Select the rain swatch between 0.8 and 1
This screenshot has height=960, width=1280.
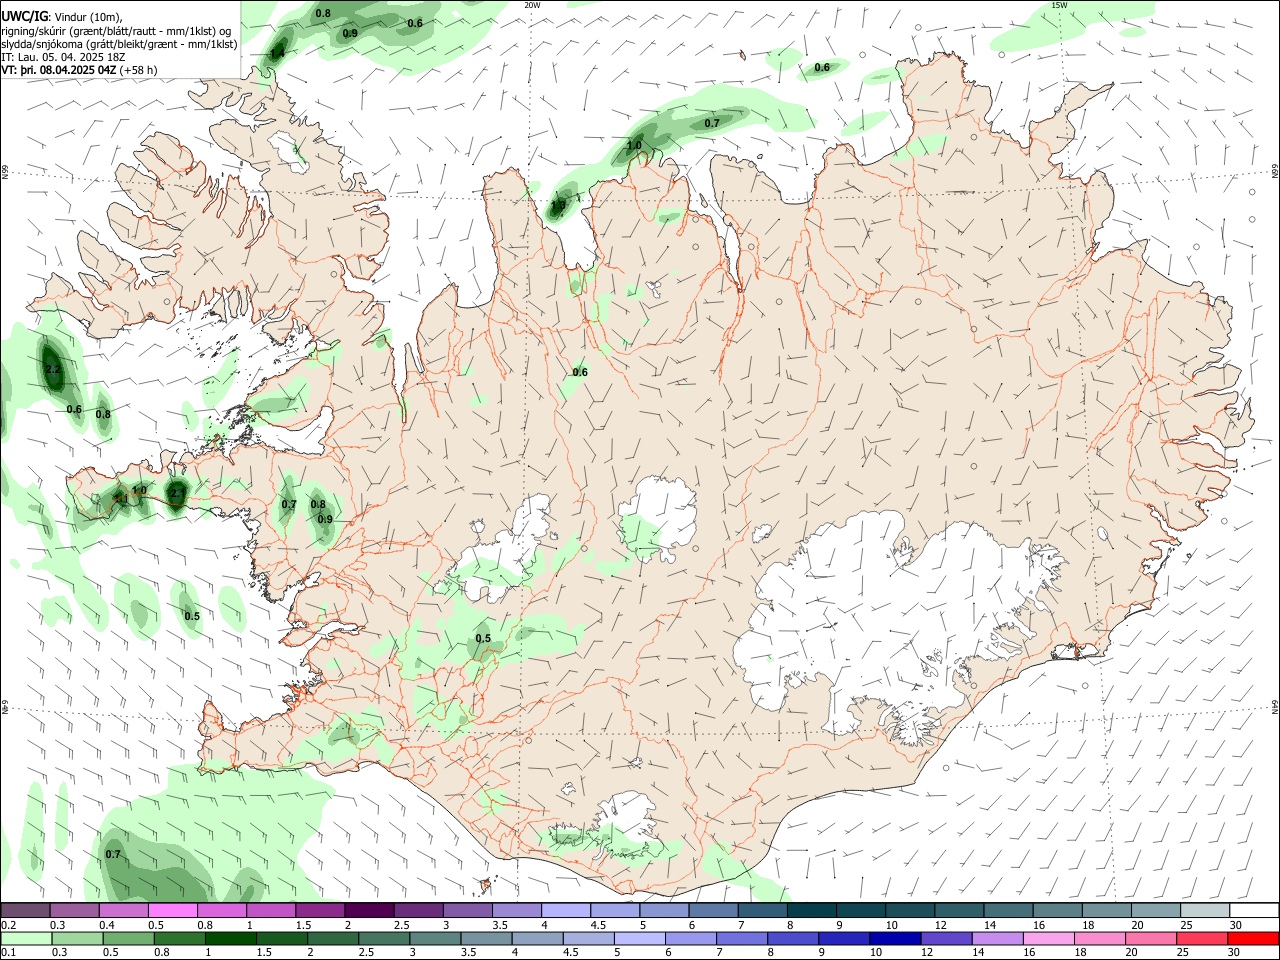click(x=179, y=938)
